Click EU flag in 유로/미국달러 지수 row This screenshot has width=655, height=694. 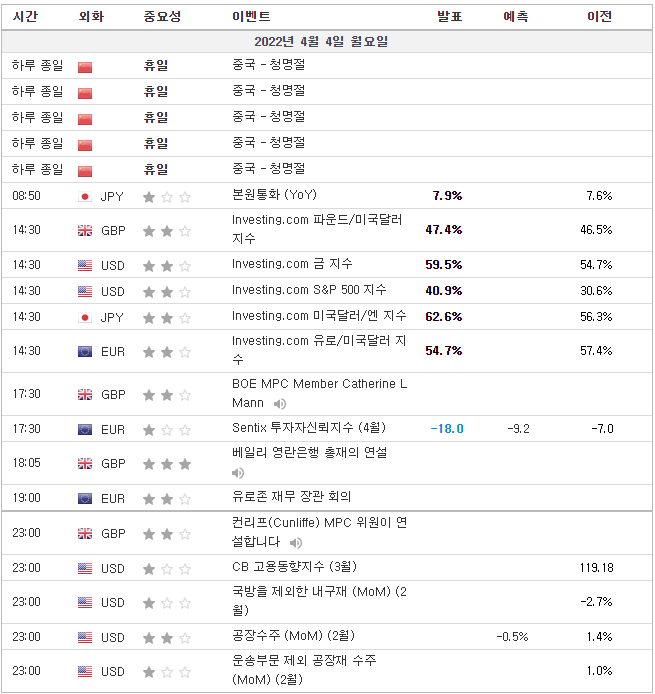pyautogui.click(x=85, y=352)
